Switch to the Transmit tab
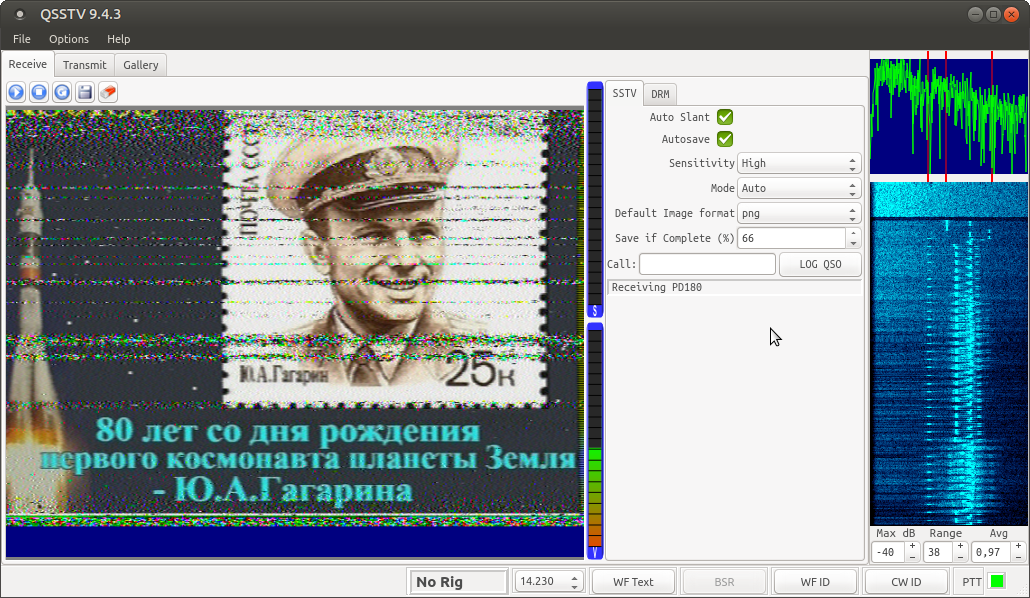Viewport: 1030px width, 598px height. [84, 65]
